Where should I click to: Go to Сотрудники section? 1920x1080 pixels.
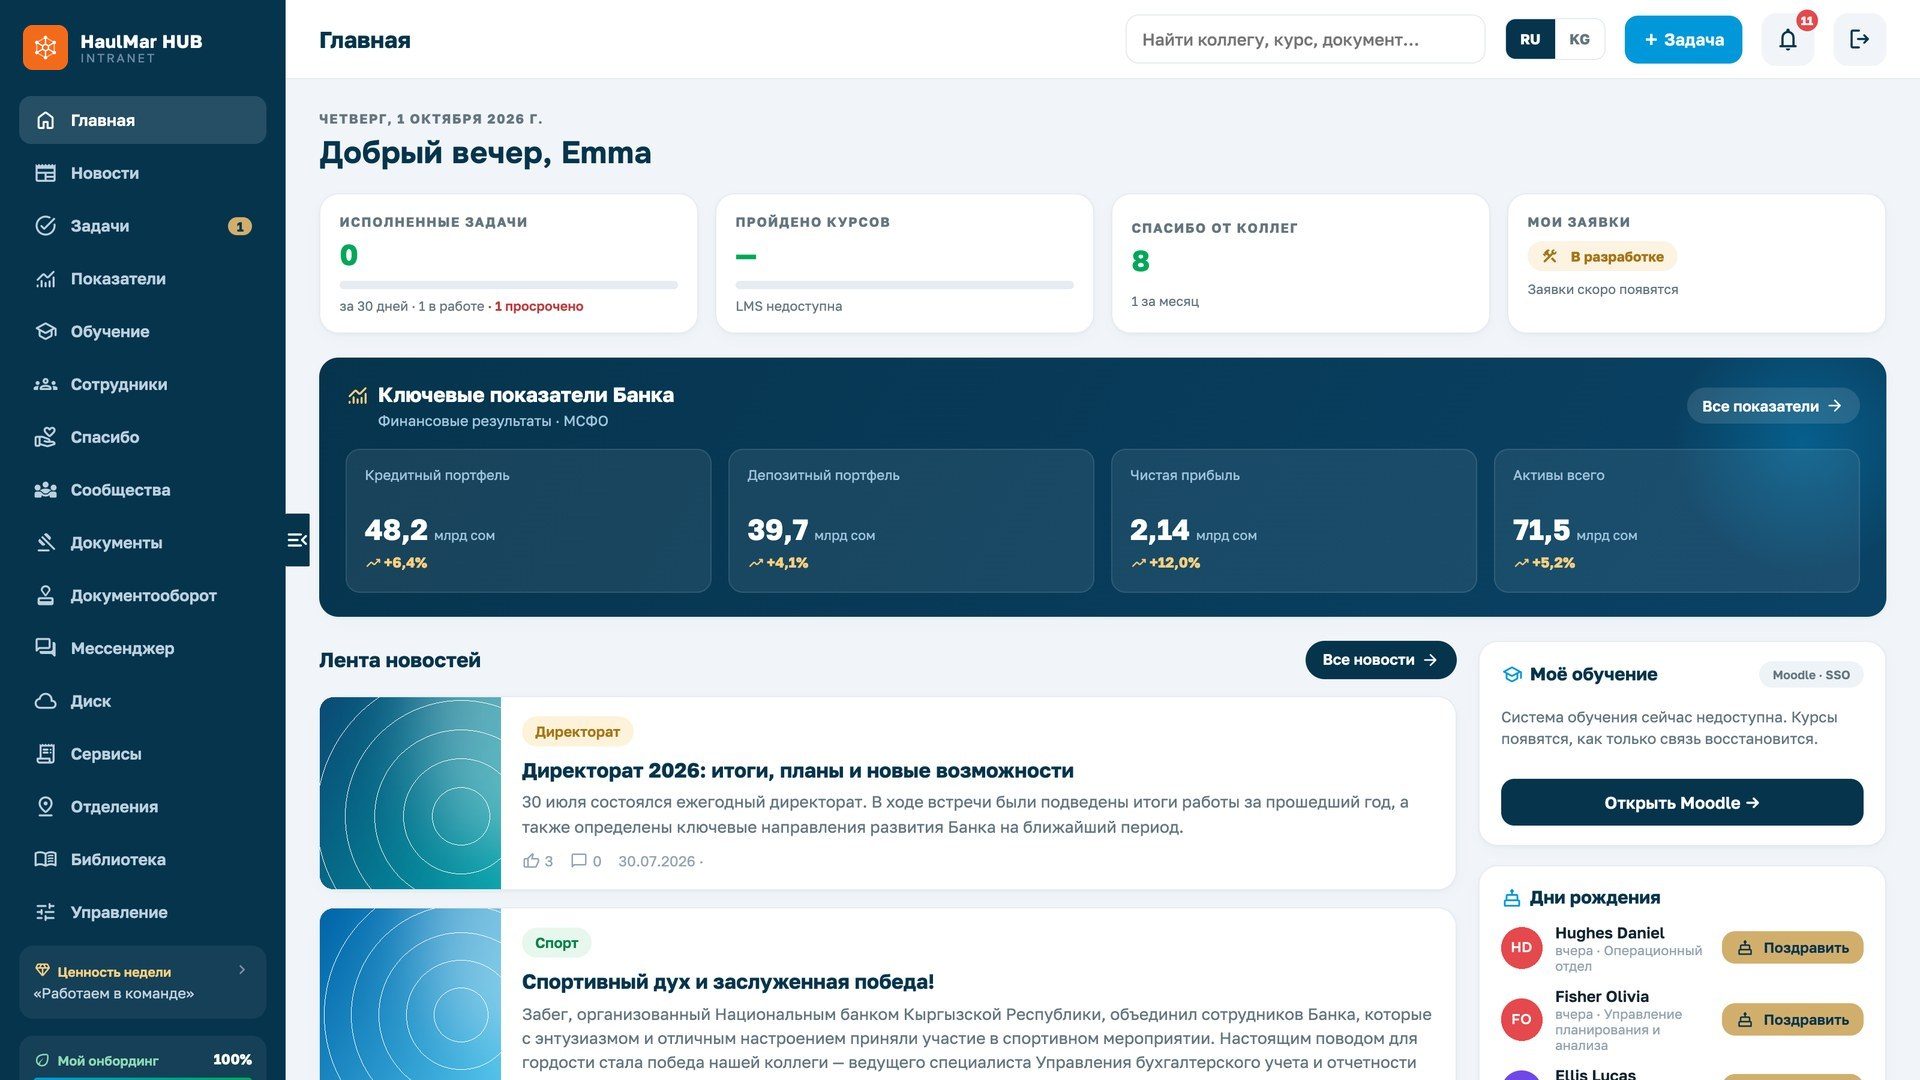point(142,385)
